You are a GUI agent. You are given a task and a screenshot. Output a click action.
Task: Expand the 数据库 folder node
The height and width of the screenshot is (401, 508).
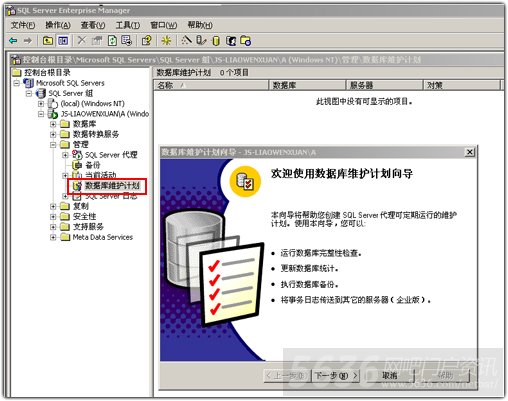53,124
